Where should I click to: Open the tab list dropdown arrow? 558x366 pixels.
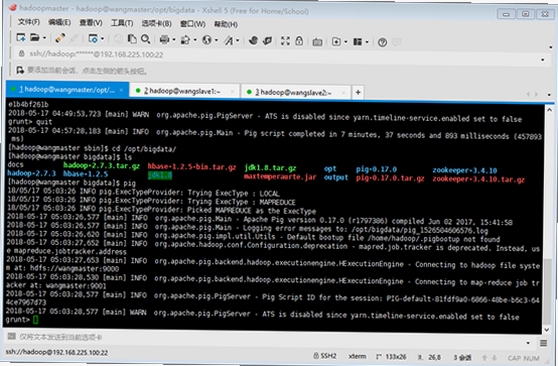pos(549,95)
